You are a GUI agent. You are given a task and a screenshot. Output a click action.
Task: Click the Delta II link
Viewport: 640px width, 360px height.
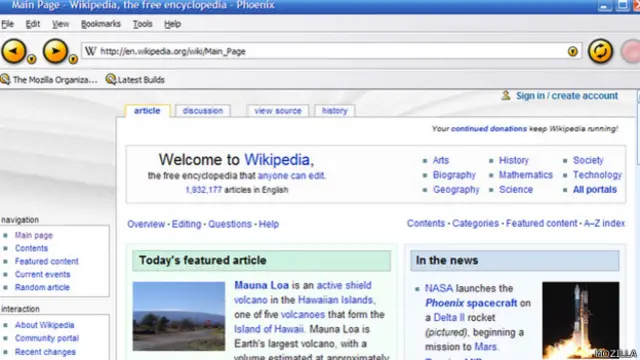pos(449,318)
